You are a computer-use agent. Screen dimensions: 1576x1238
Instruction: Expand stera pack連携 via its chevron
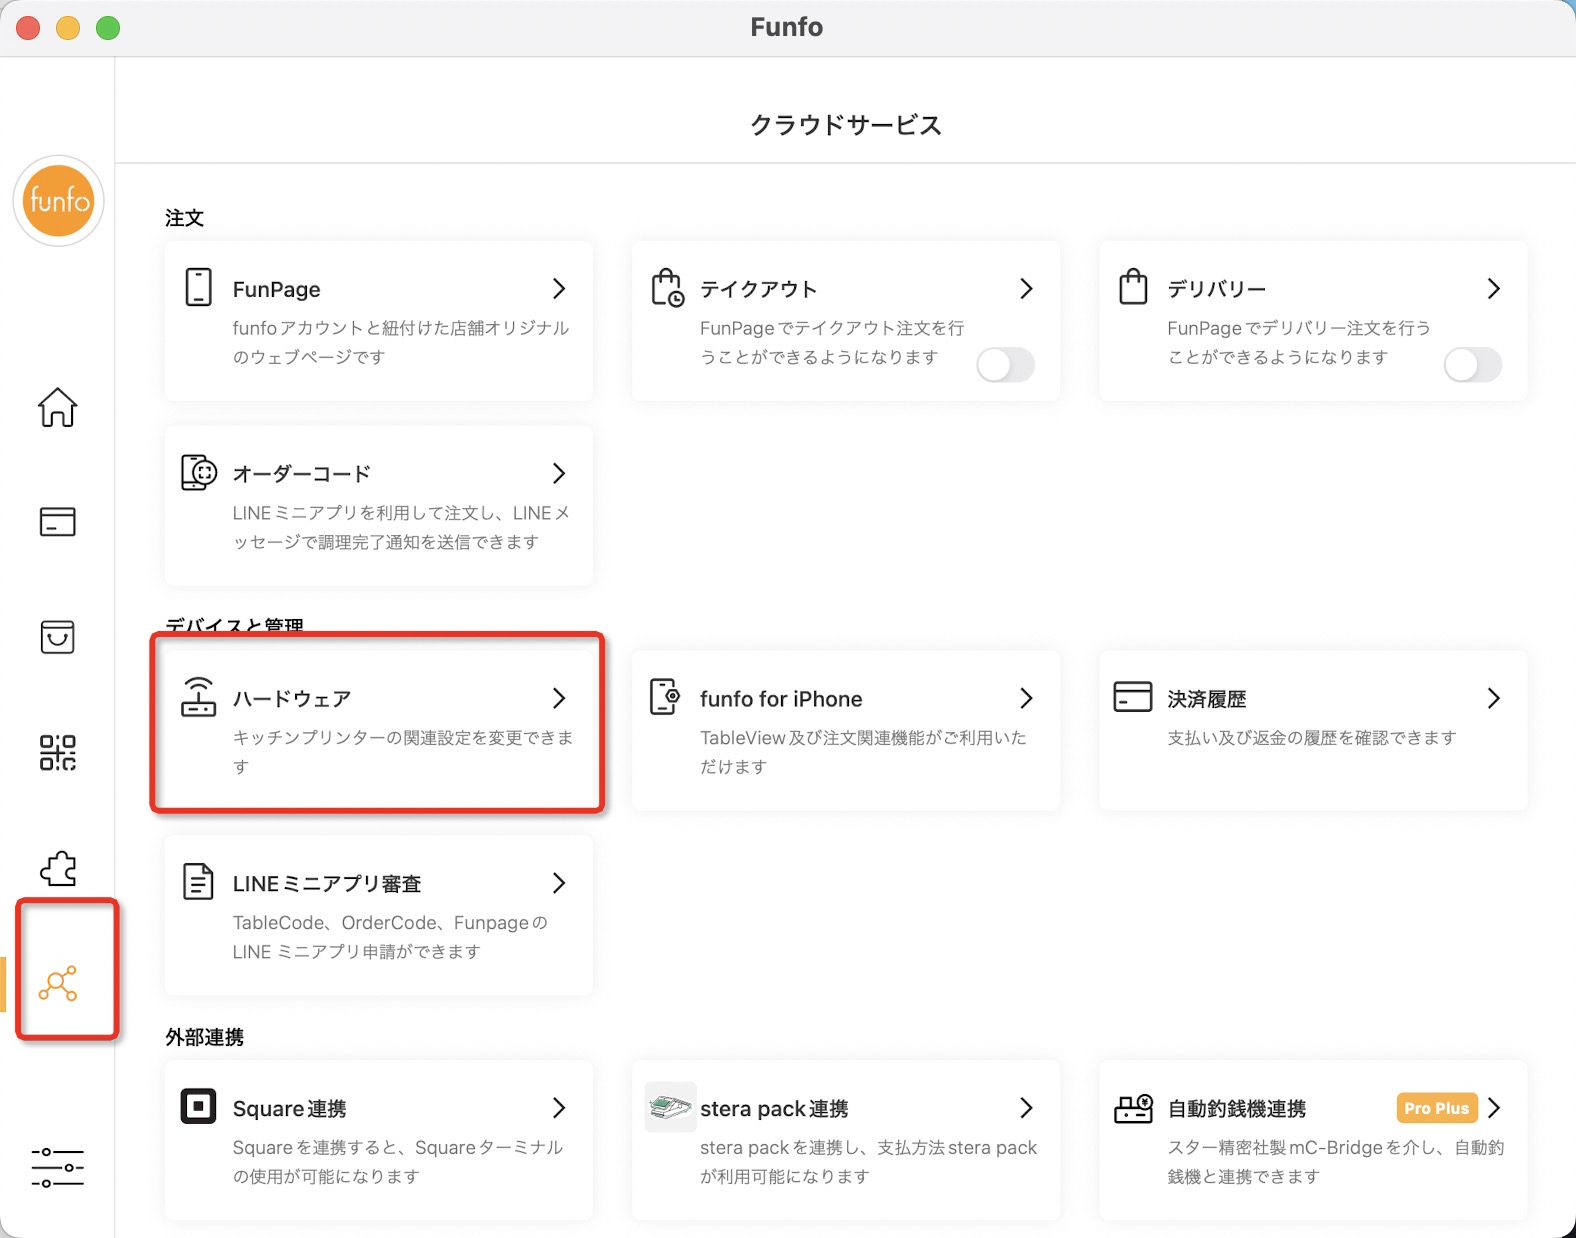coord(1026,1108)
